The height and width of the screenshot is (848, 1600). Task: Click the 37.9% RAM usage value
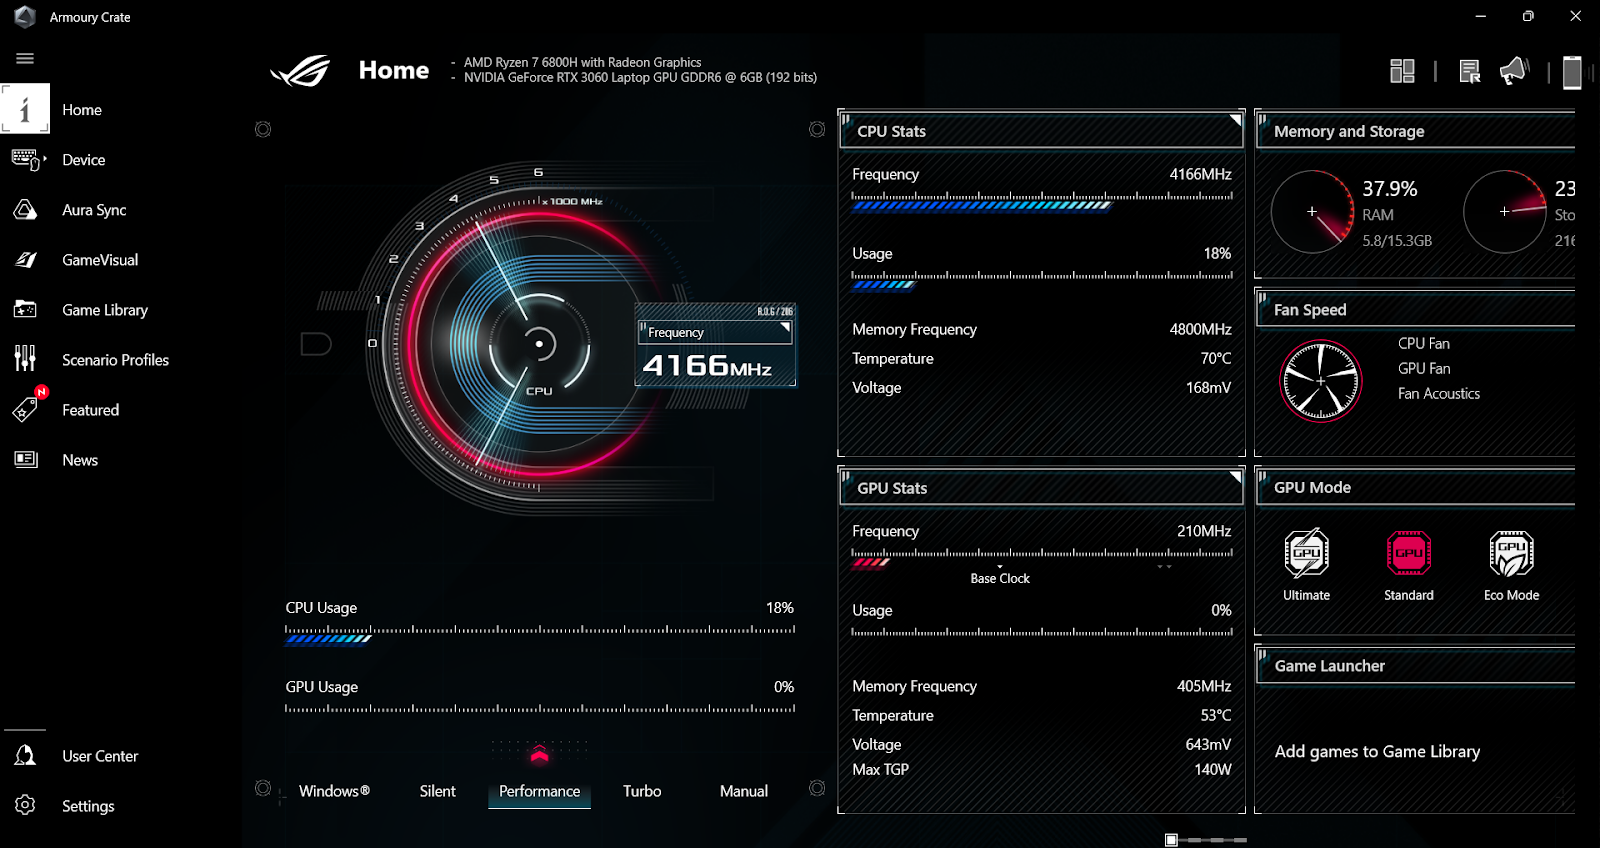click(1390, 189)
